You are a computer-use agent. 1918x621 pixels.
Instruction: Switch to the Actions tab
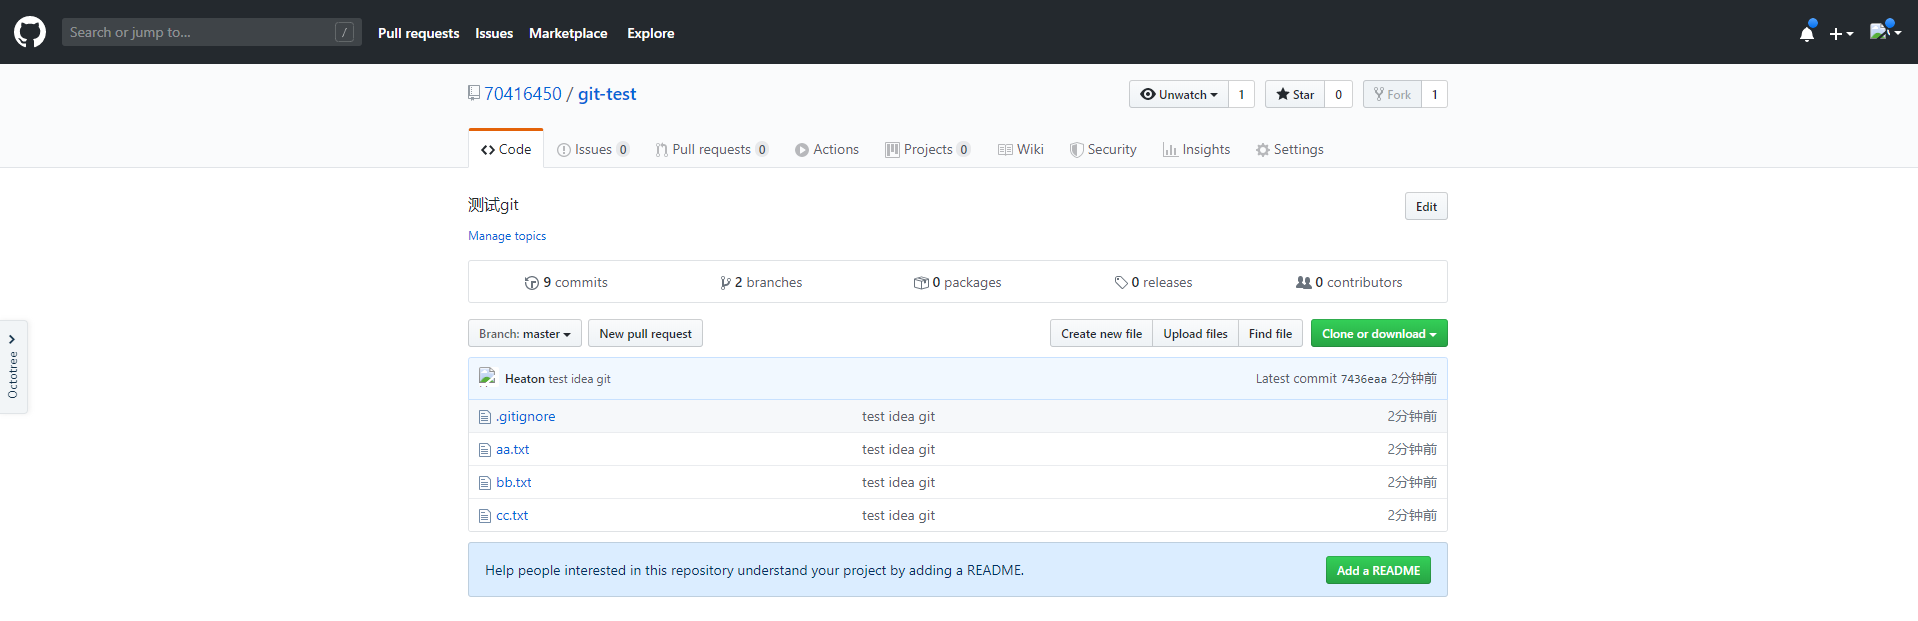tap(827, 149)
